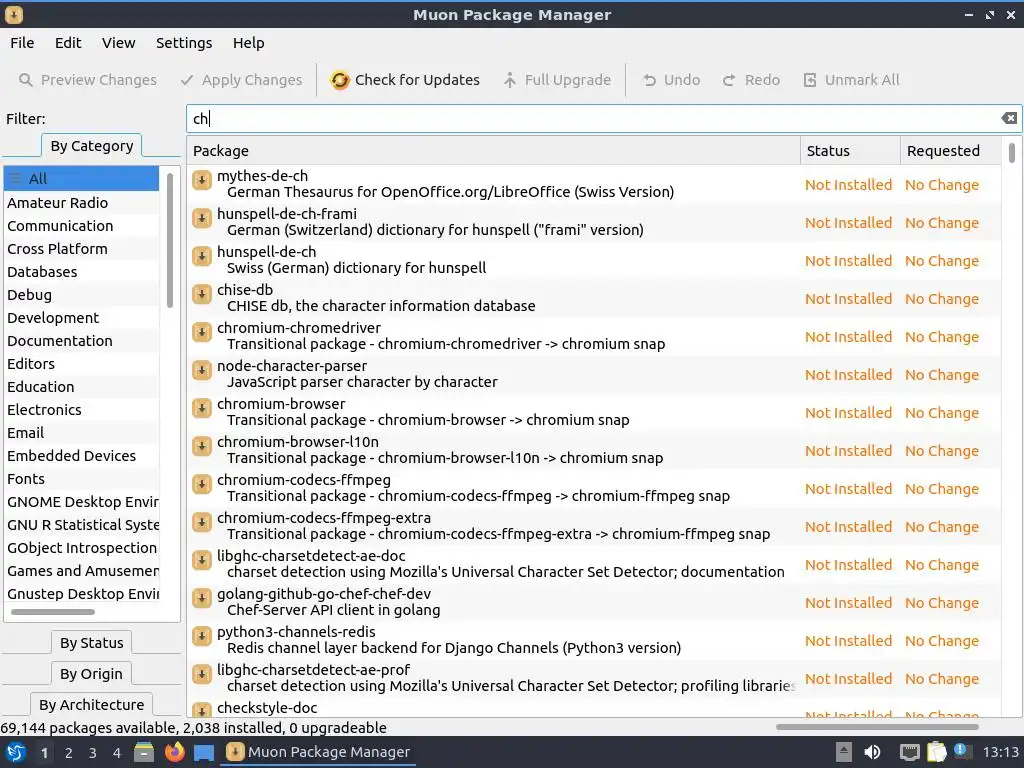The width and height of the screenshot is (1024, 768).
Task: Click the Package column header
Action: [493, 151]
